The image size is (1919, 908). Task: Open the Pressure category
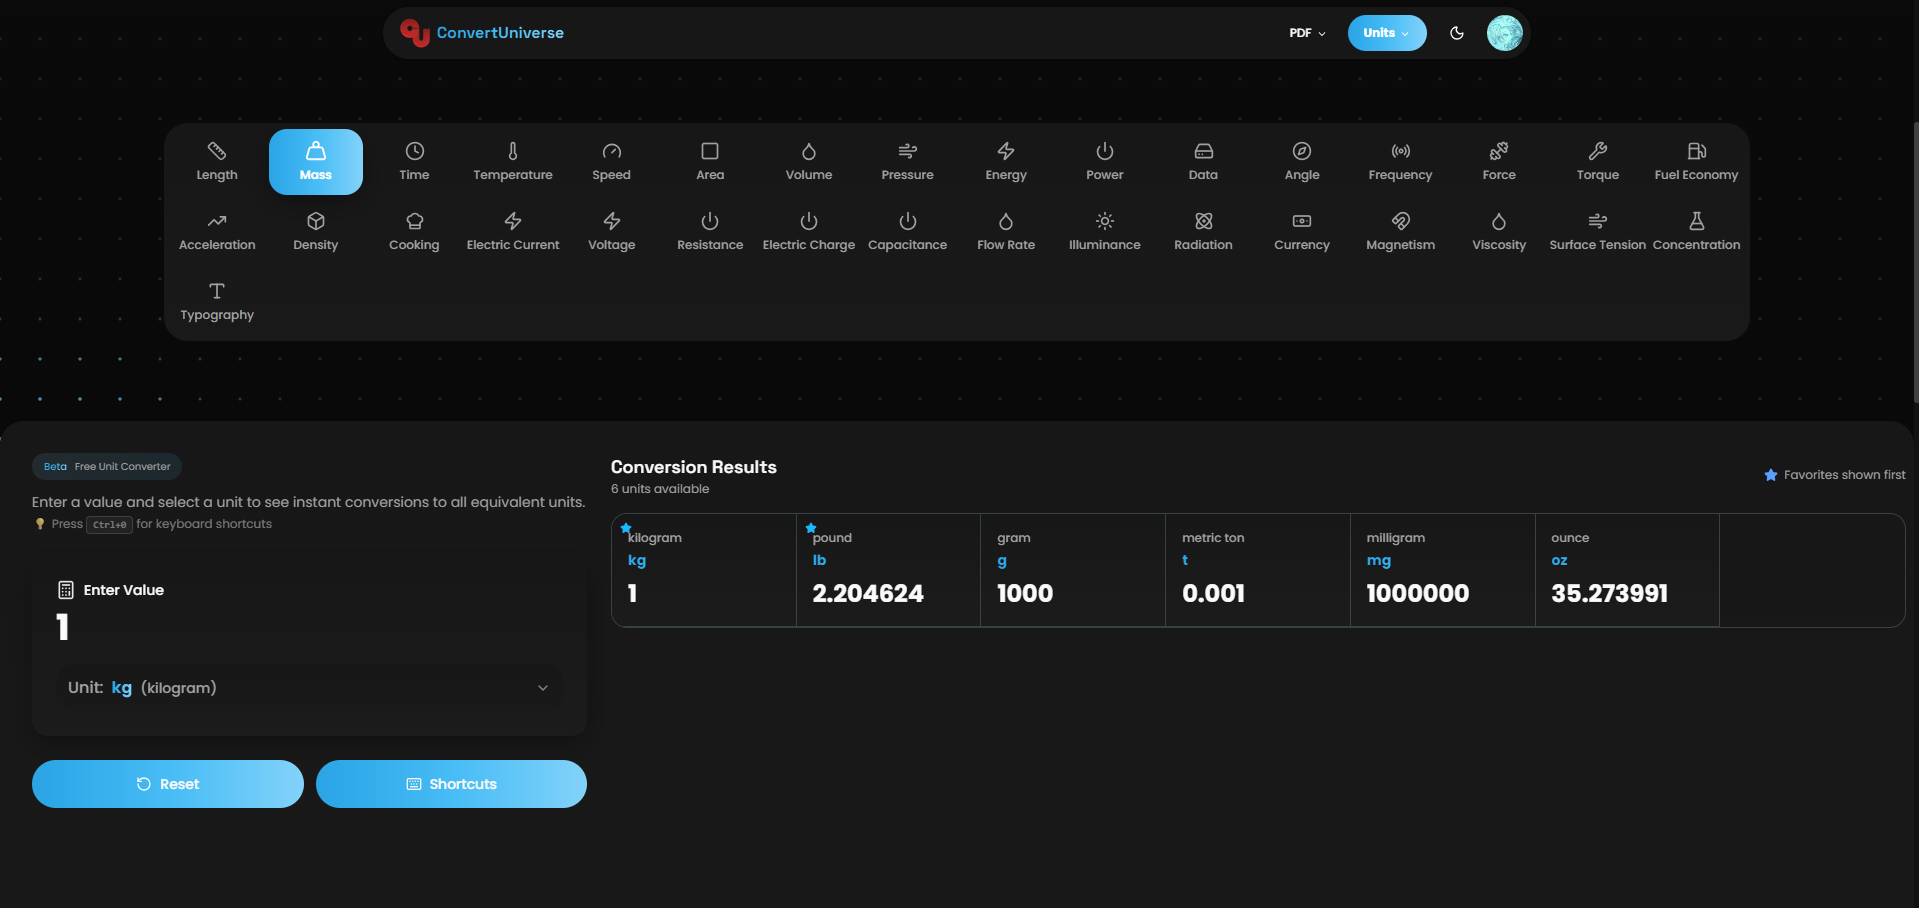coord(907,161)
